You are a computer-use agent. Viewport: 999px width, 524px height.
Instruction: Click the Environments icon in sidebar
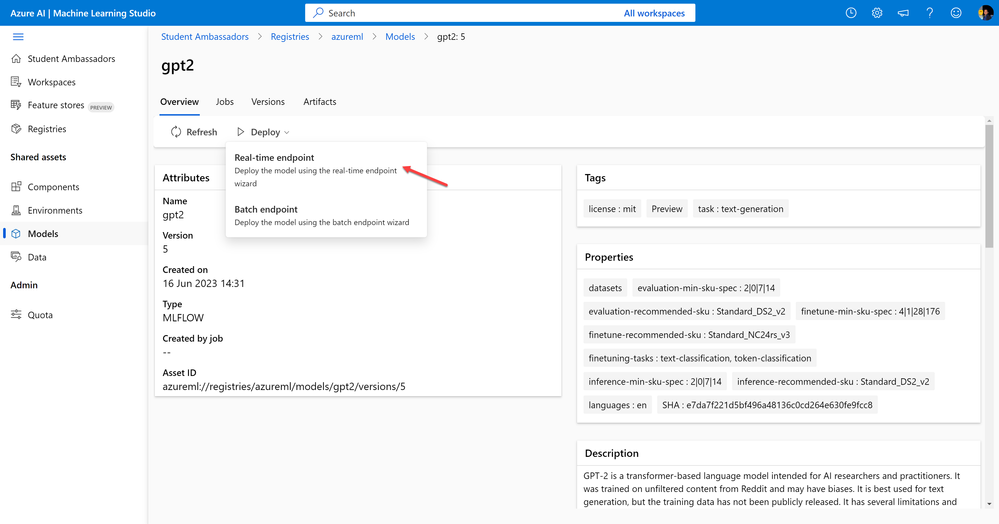pos(16,210)
